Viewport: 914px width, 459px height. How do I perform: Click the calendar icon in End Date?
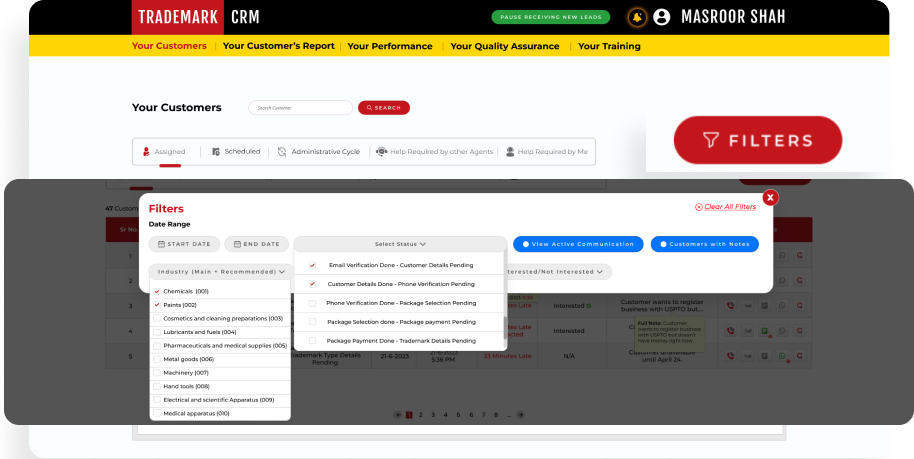pos(236,244)
